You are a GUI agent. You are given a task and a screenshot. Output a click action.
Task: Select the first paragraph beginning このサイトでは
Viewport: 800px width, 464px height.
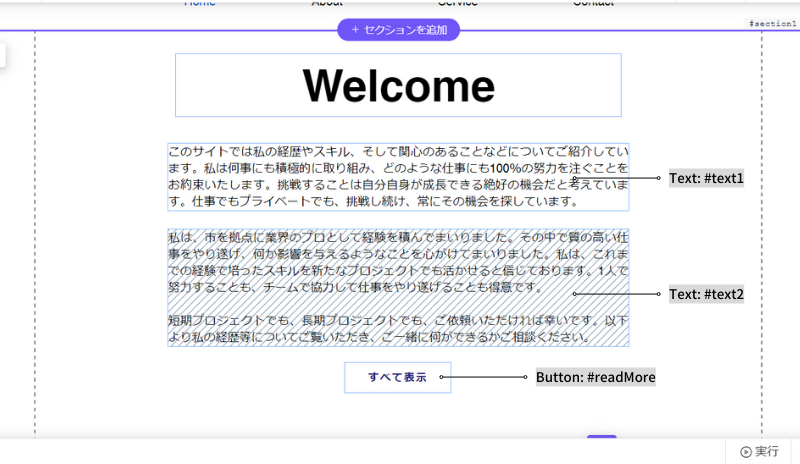coord(398,177)
